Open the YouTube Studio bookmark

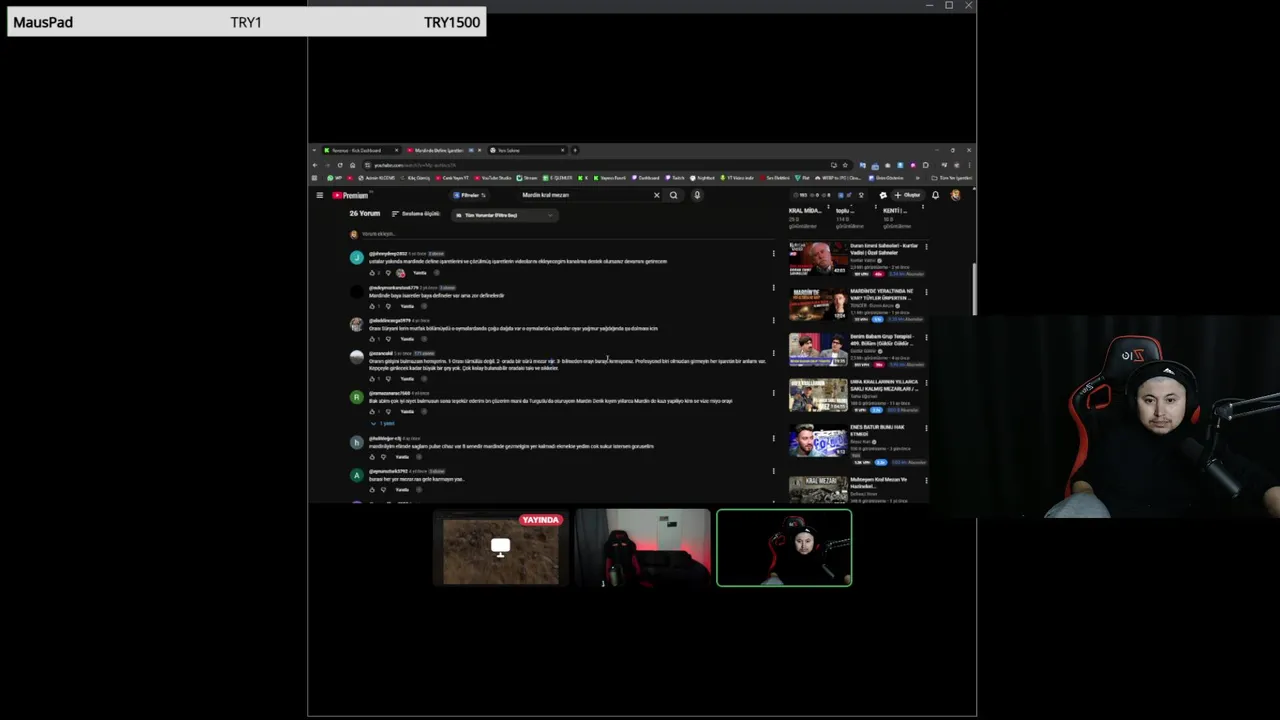point(493,178)
